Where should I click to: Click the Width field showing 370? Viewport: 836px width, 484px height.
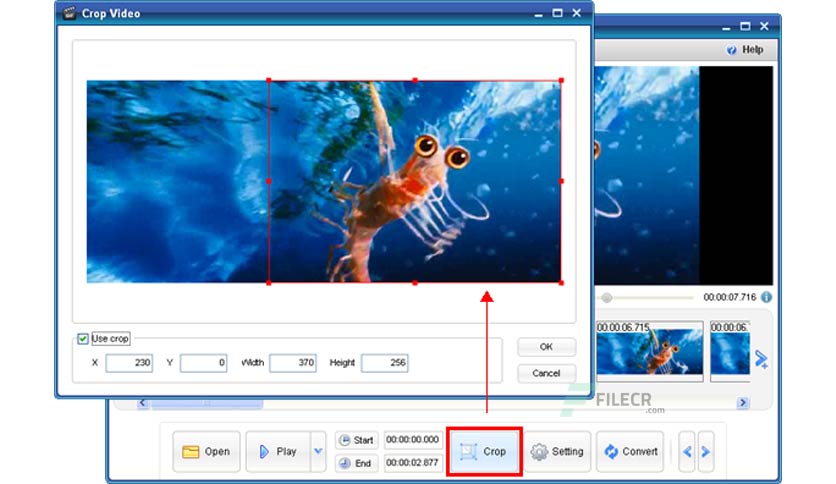coord(293,363)
